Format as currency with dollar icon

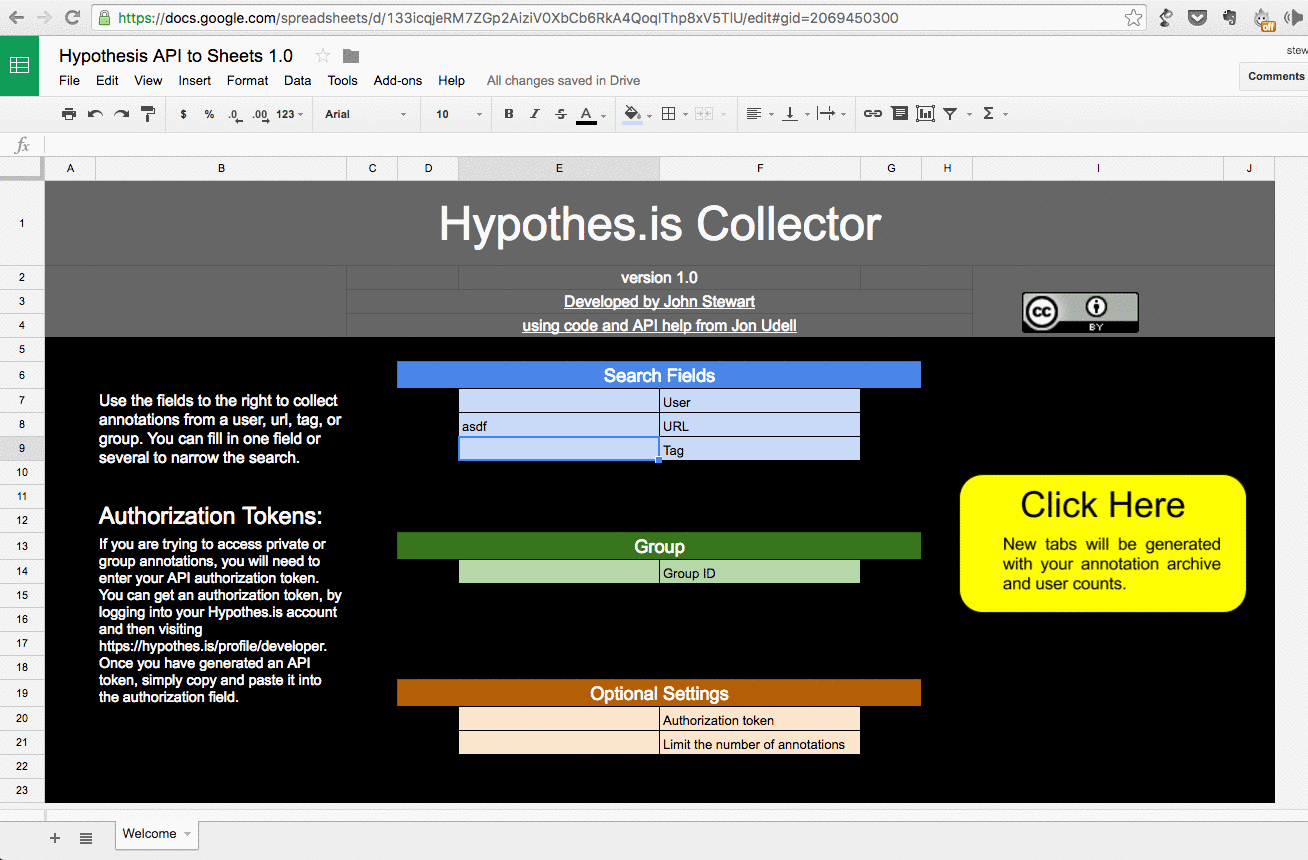point(183,114)
